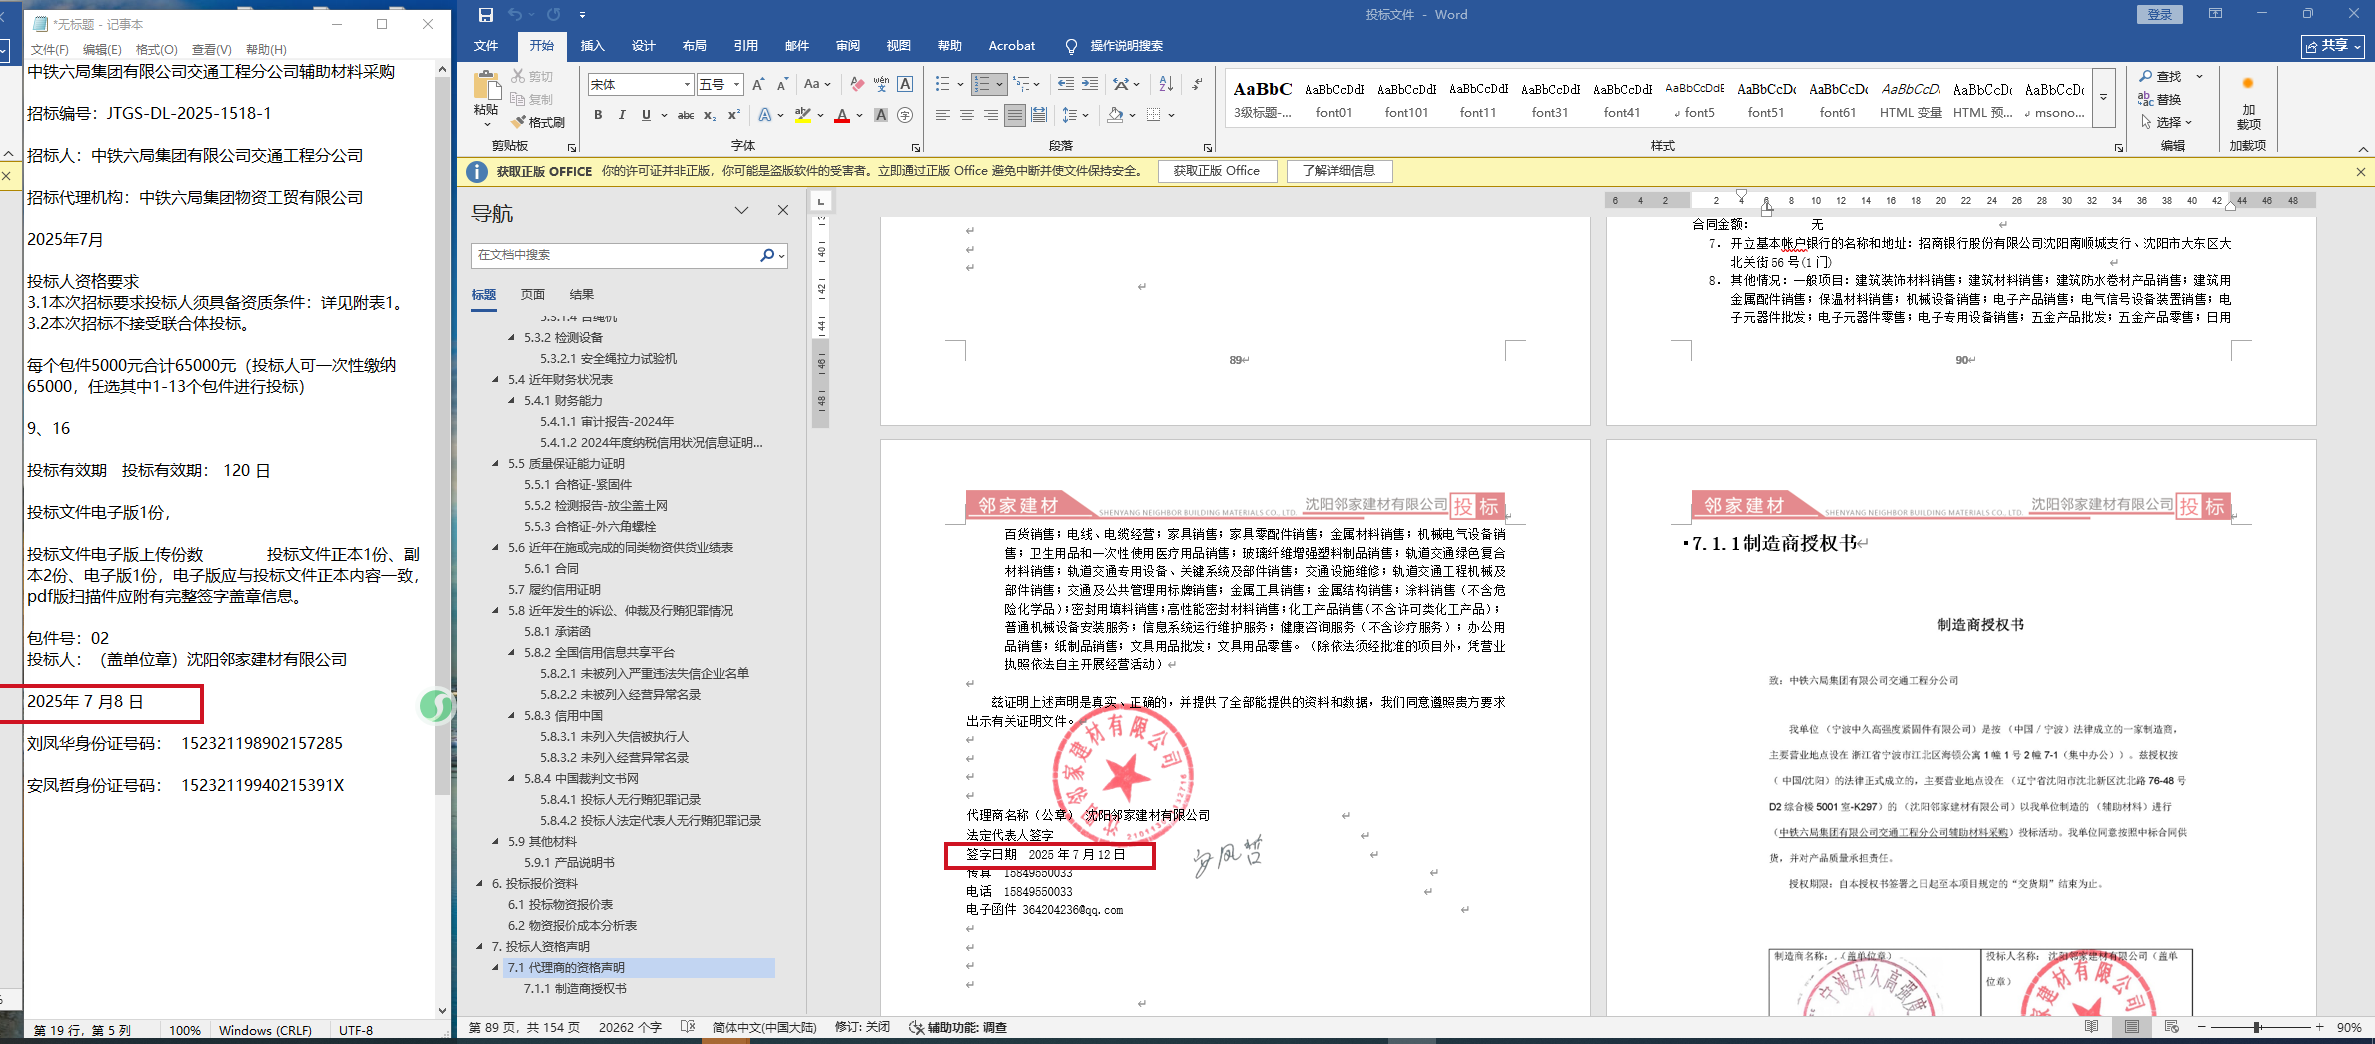Increase paragraph indent

pyautogui.click(x=1090, y=85)
